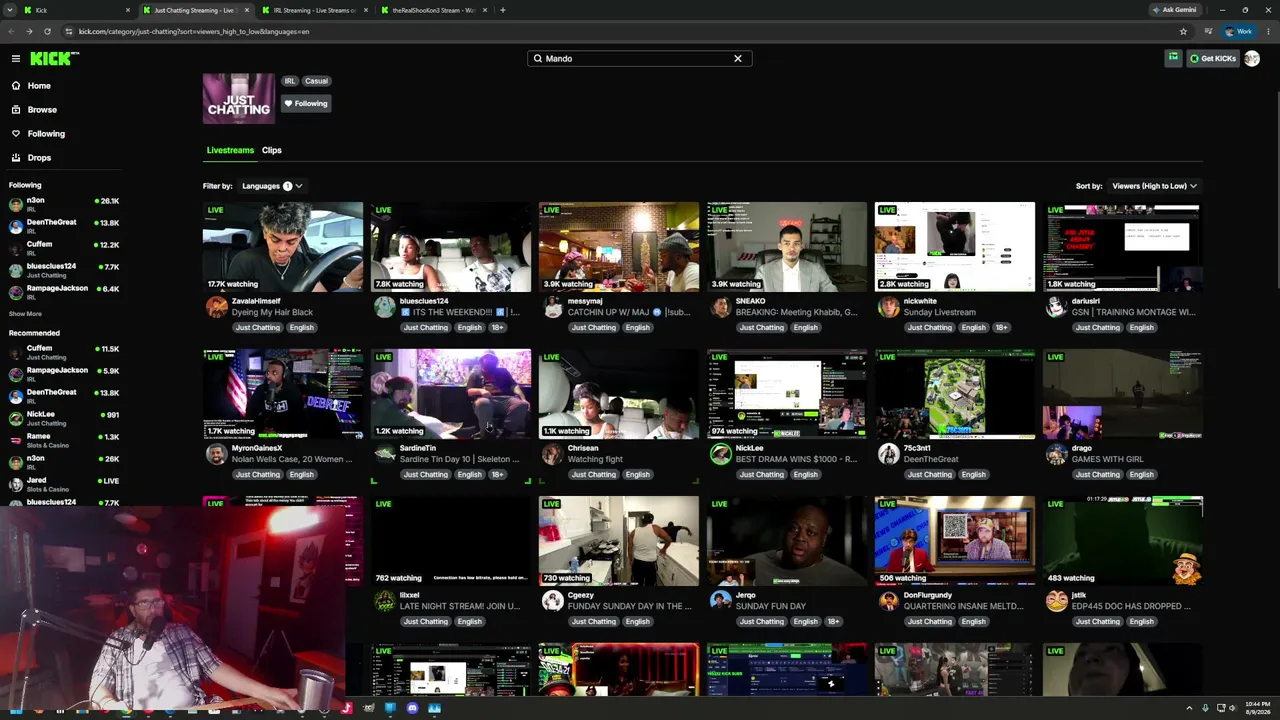Click DonFlurgundy channel avatar
Viewport: 1280px width, 720px height.
(x=889, y=601)
